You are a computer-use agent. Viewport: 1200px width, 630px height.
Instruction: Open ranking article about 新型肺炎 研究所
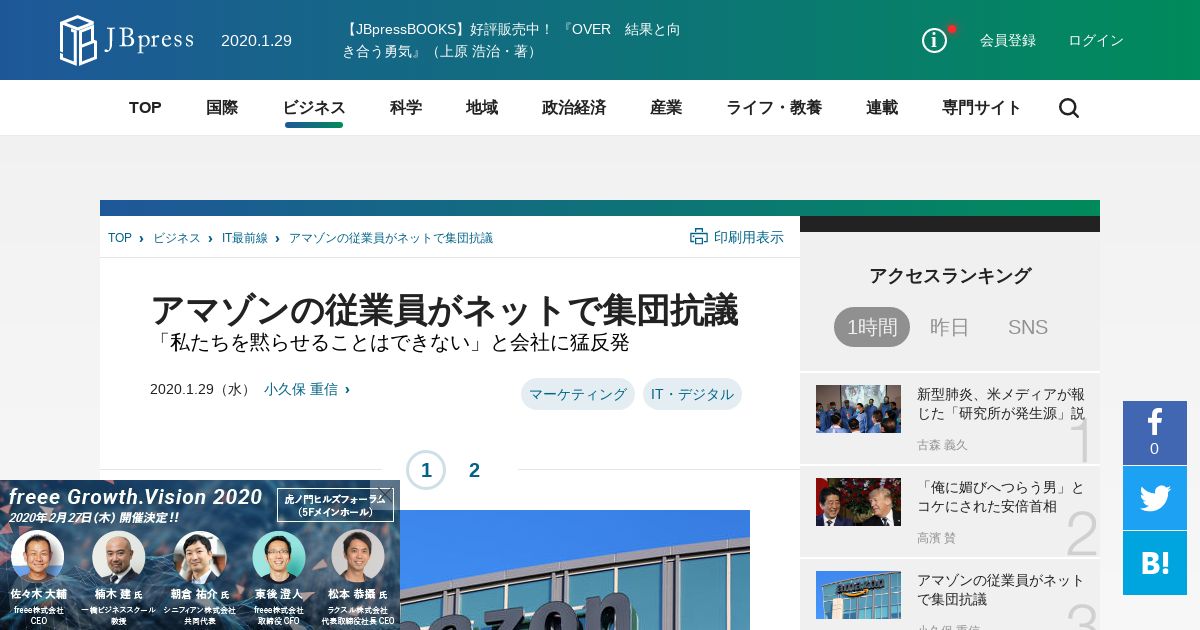(x=1001, y=404)
